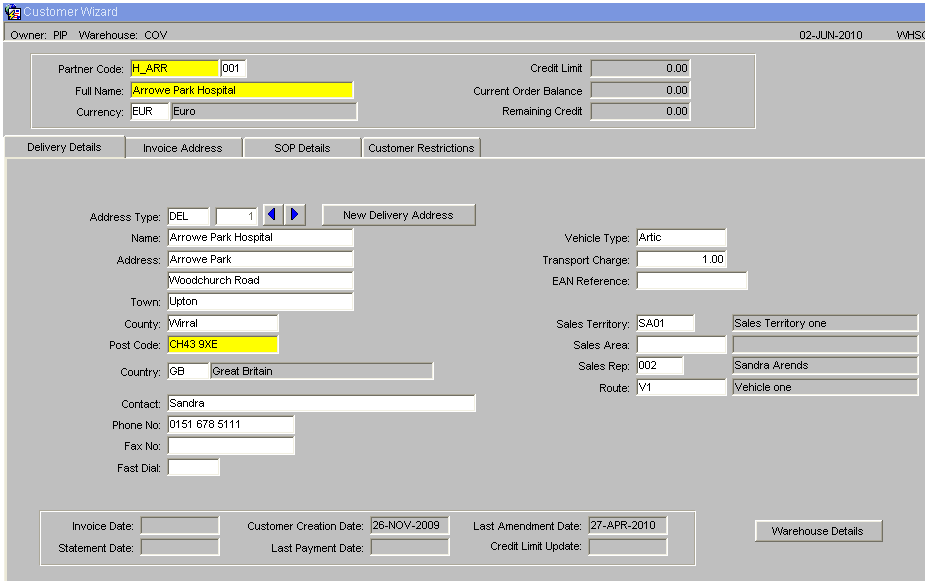Click the Address Type field DEL
Viewport: 925px width, 581px height.
click(x=188, y=216)
